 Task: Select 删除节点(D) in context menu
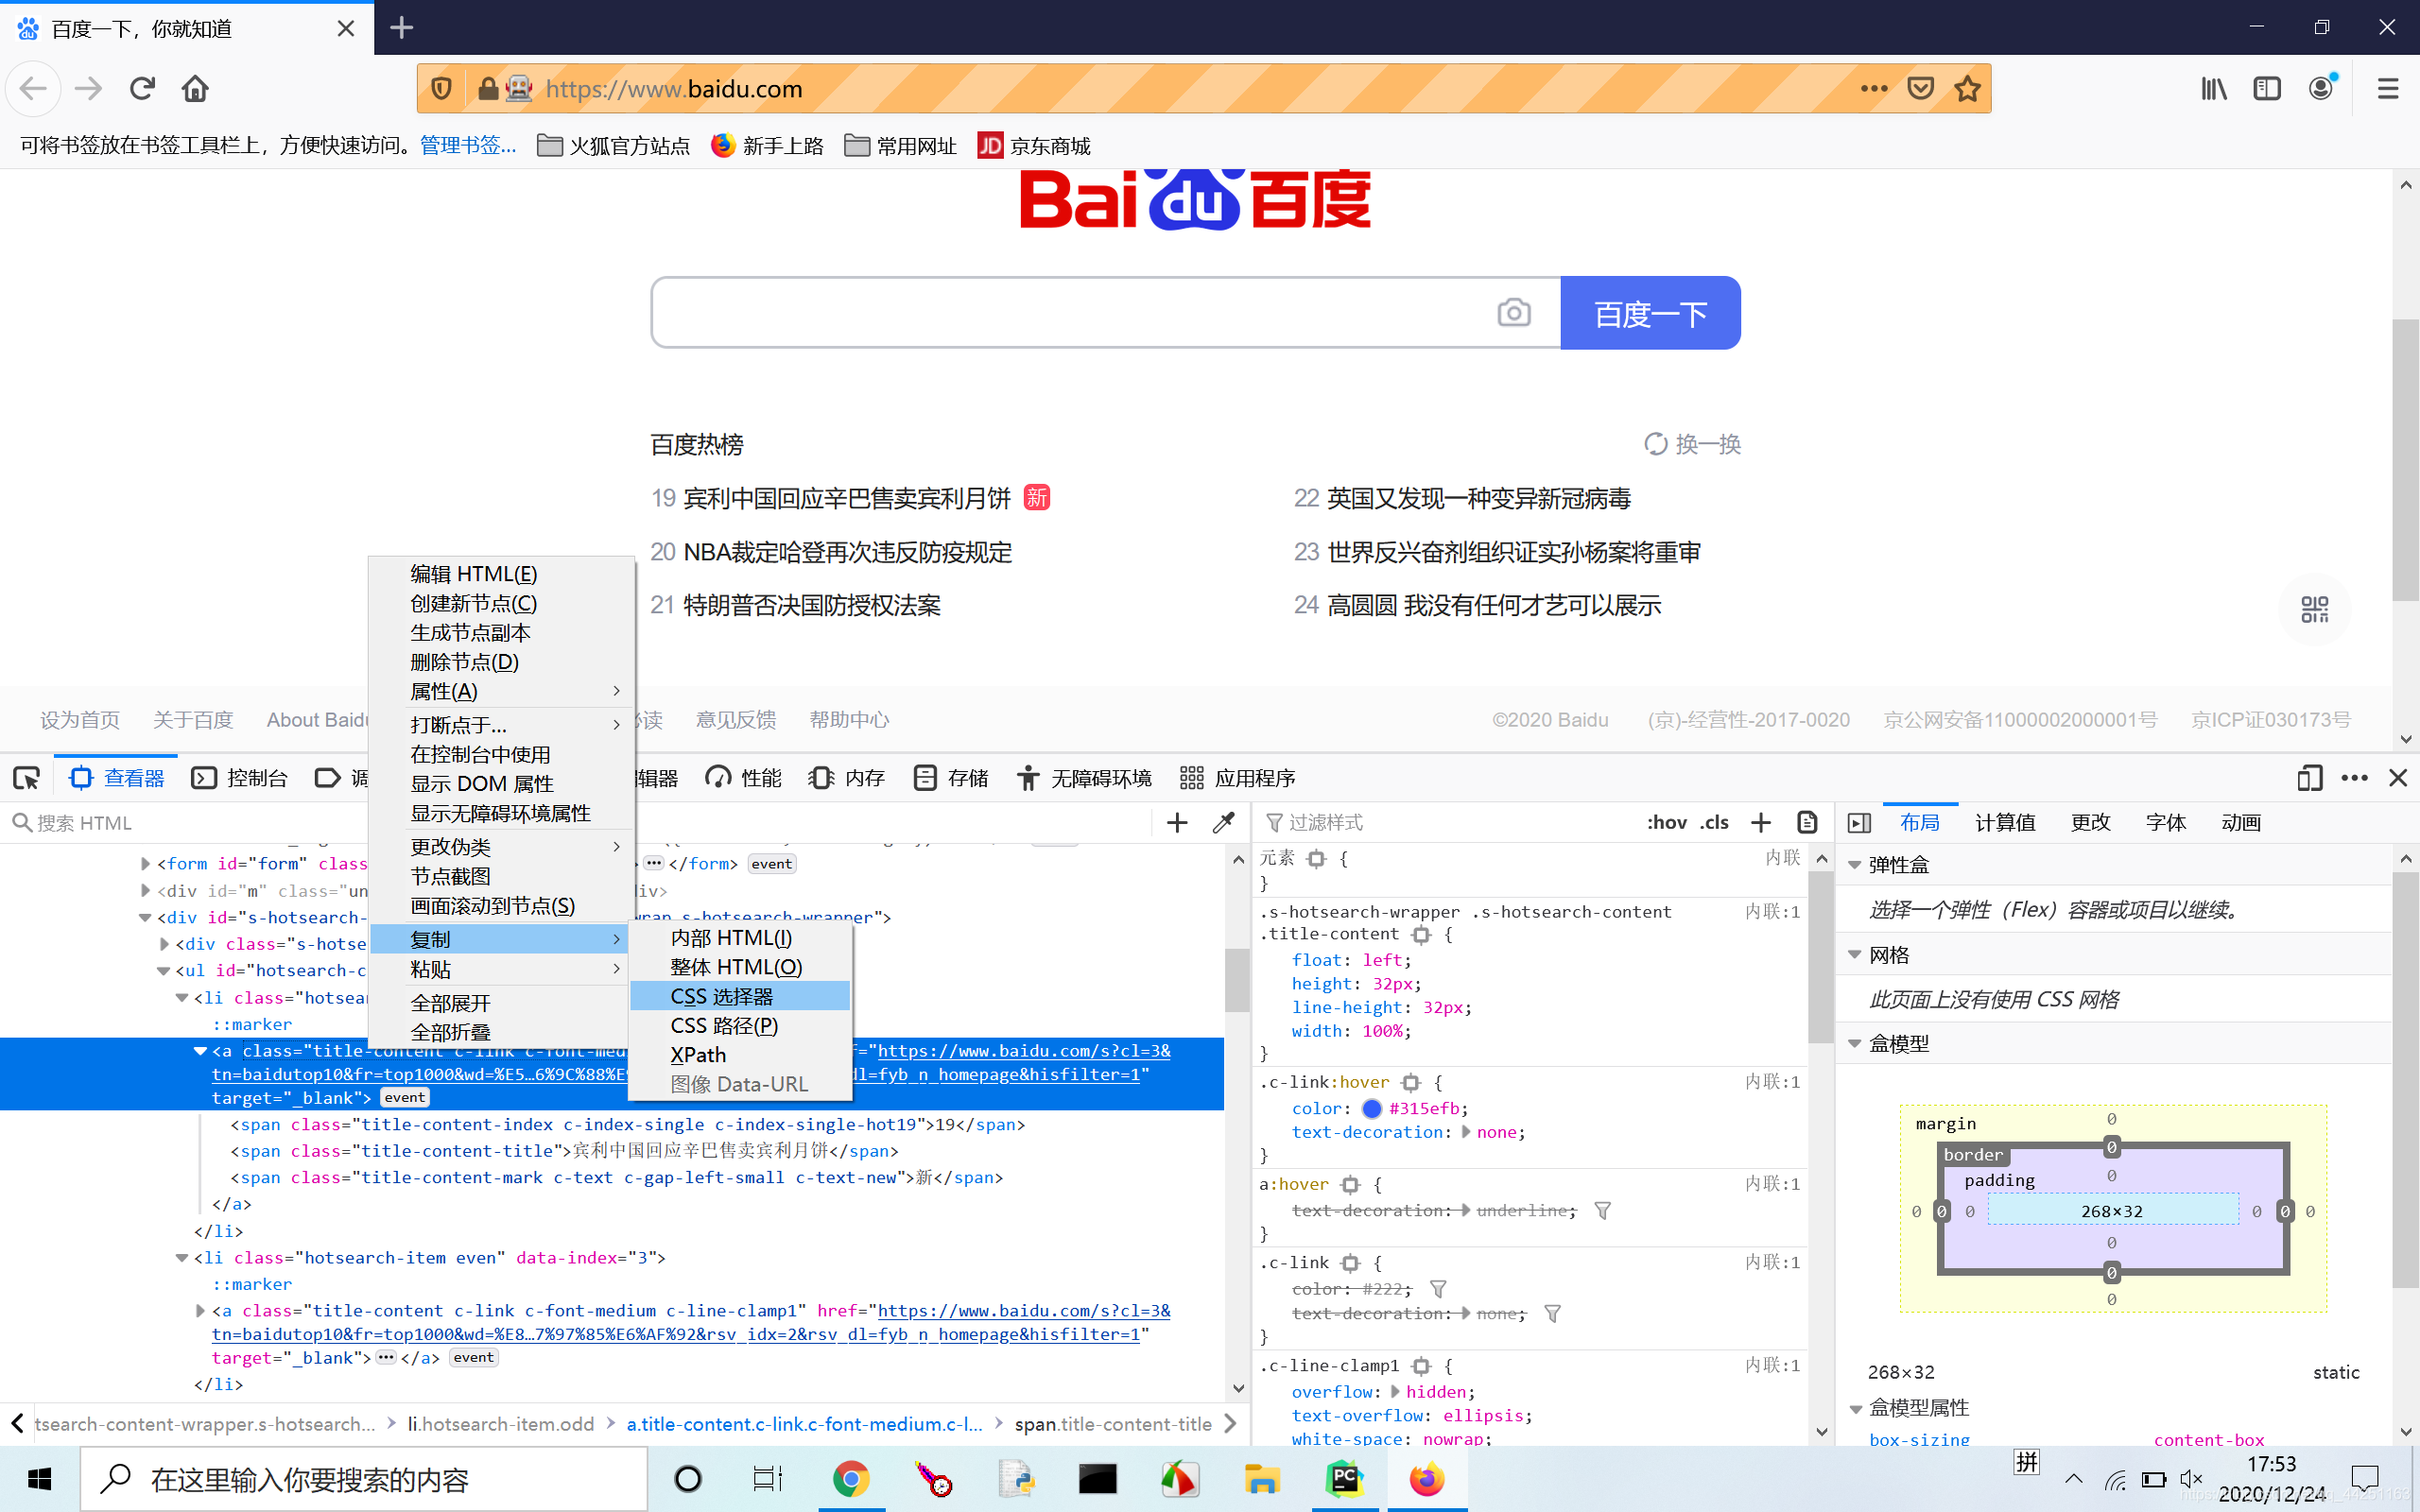point(502,662)
